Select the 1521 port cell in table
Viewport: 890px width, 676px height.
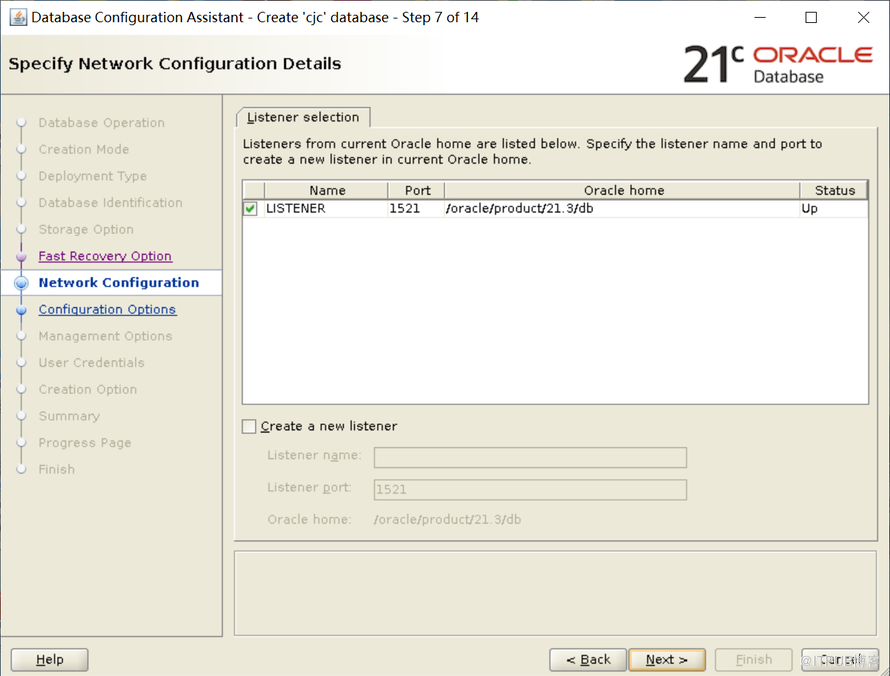tap(417, 209)
